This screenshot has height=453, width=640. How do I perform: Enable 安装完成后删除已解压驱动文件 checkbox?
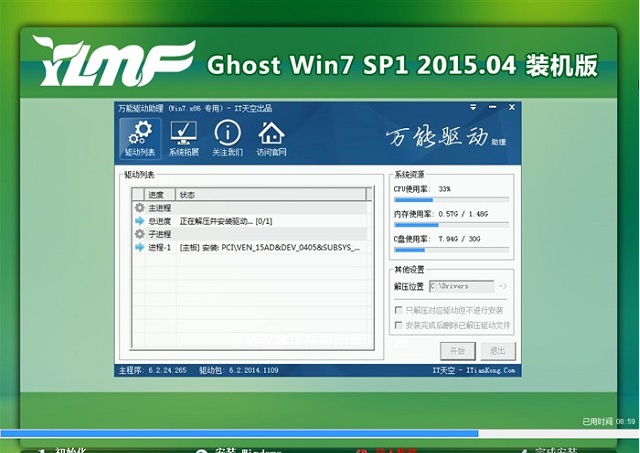[398, 325]
